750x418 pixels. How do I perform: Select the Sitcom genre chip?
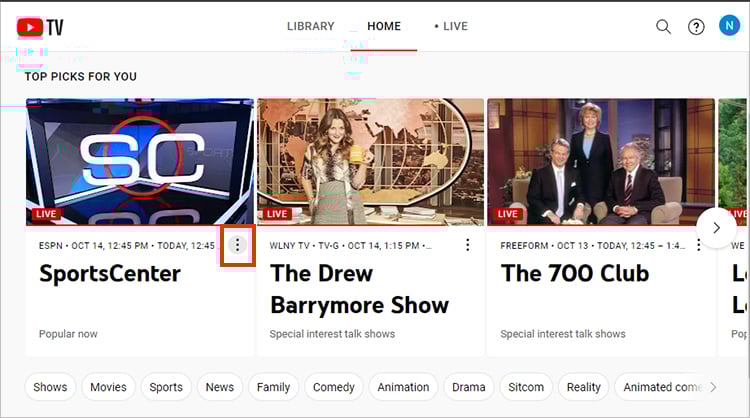pos(526,387)
